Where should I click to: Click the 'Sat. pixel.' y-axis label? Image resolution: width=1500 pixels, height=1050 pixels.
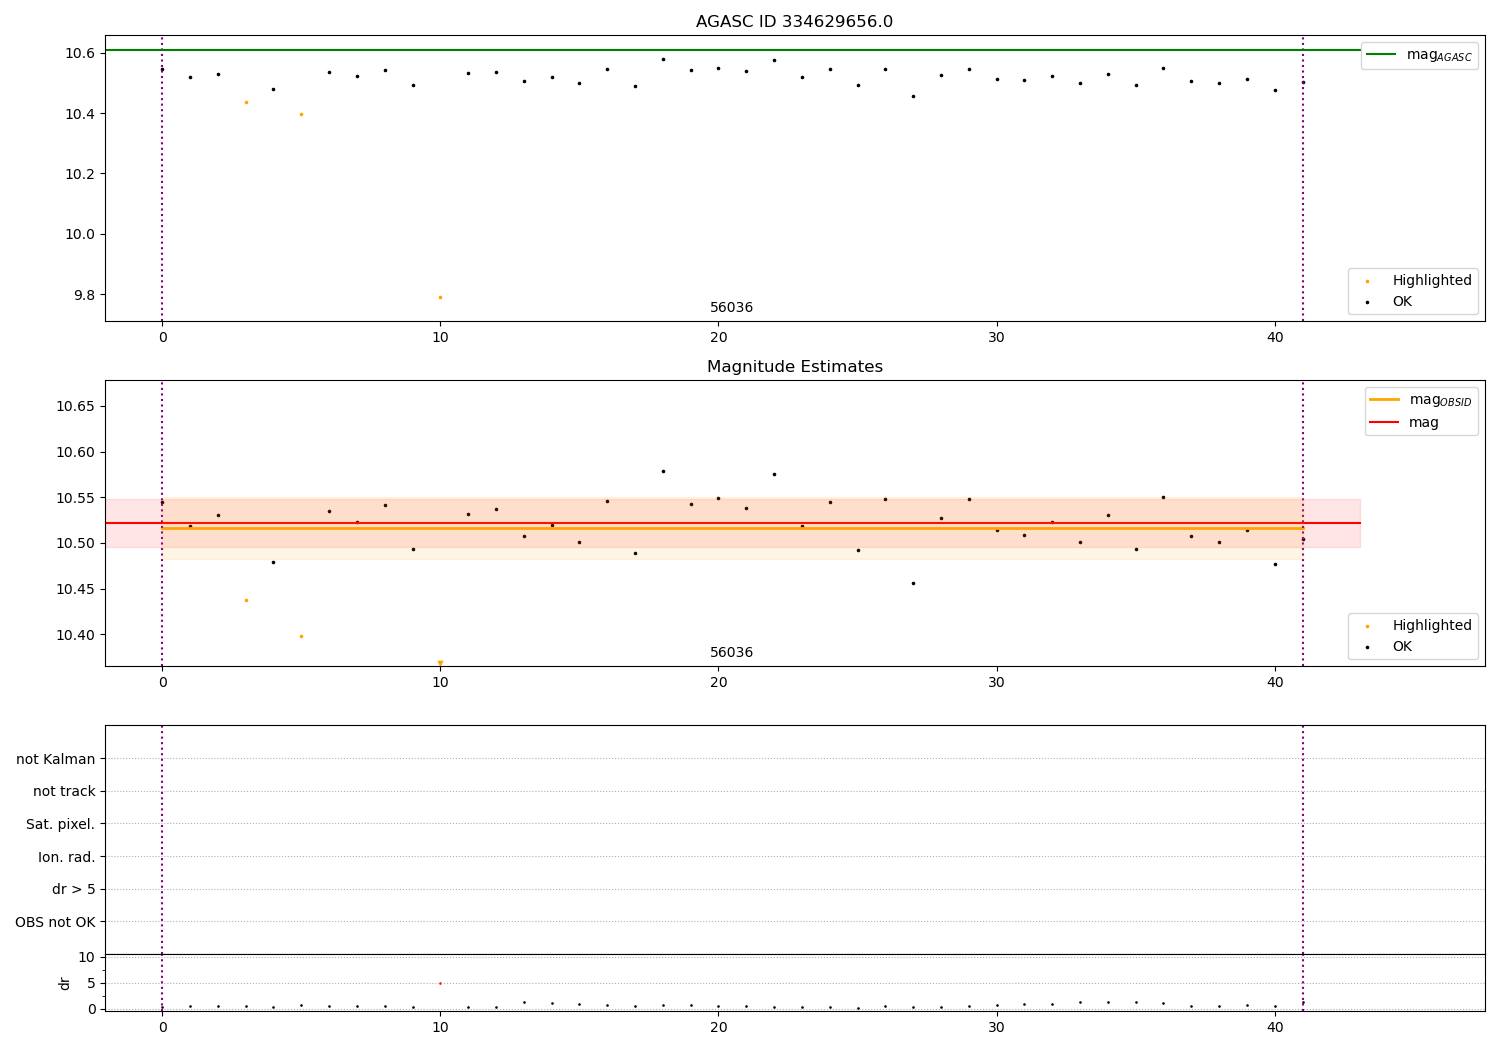point(60,824)
